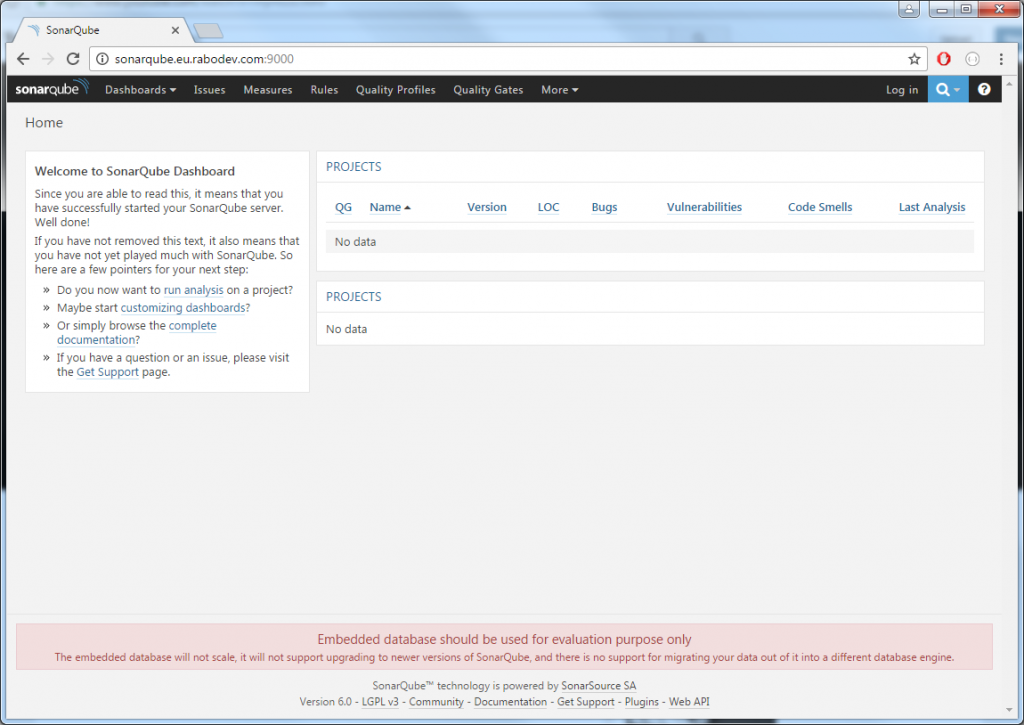Click the Log in link
Screen dimensions: 1024x725
(902, 89)
